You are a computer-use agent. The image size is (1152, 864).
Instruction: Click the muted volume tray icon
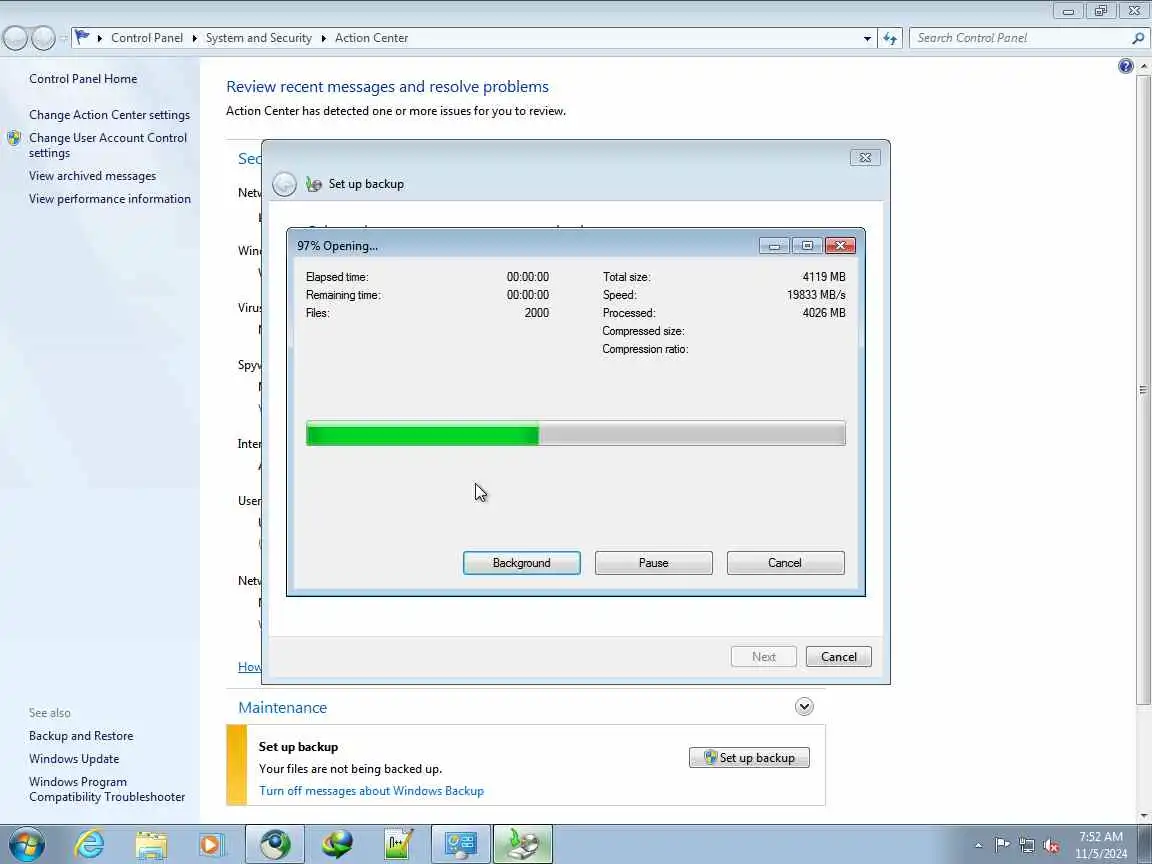click(x=1051, y=846)
